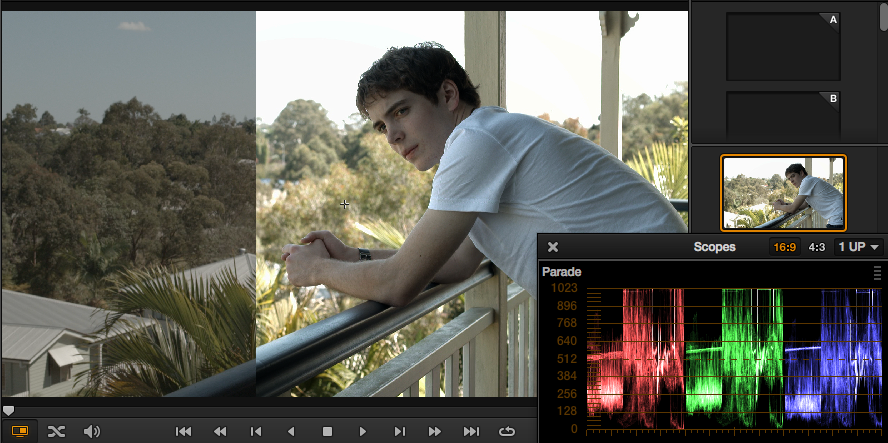Select the highlighted clip thumbnail
Image resolution: width=888 pixels, height=443 pixels.
(x=783, y=193)
